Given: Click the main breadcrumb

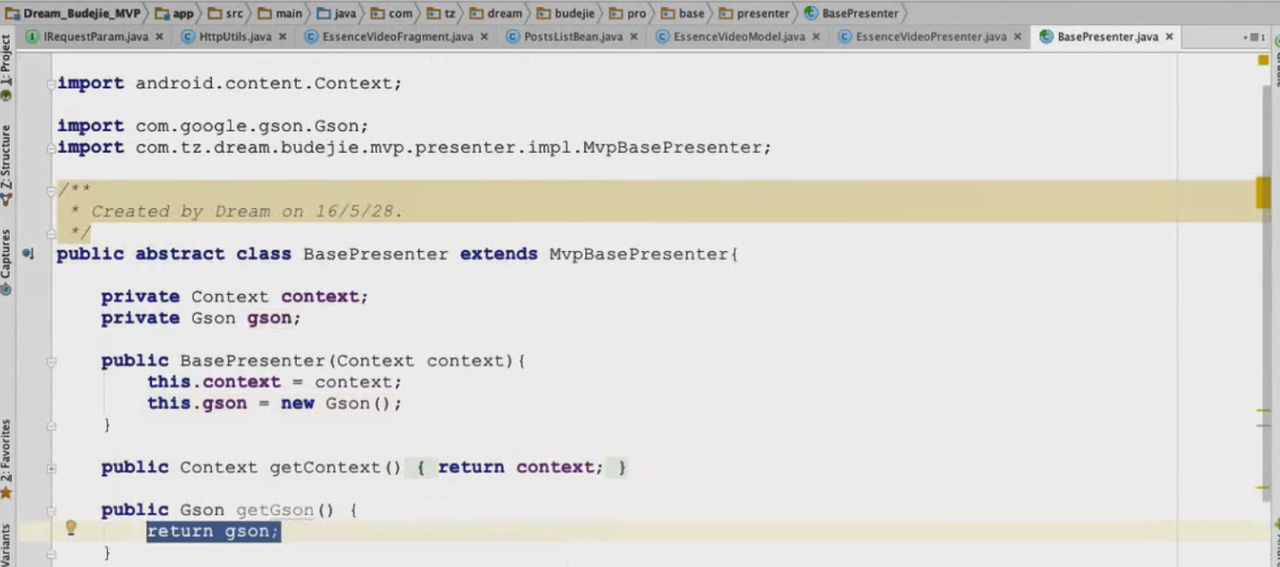Looking at the screenshot, I should click(280, 13).
